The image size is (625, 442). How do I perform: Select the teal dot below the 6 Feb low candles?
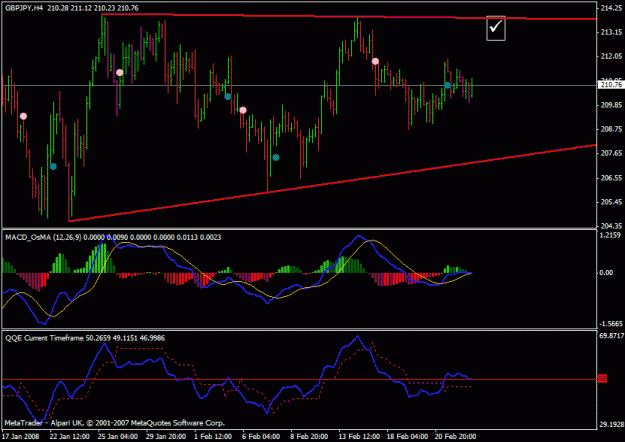(x=276, y=157)
